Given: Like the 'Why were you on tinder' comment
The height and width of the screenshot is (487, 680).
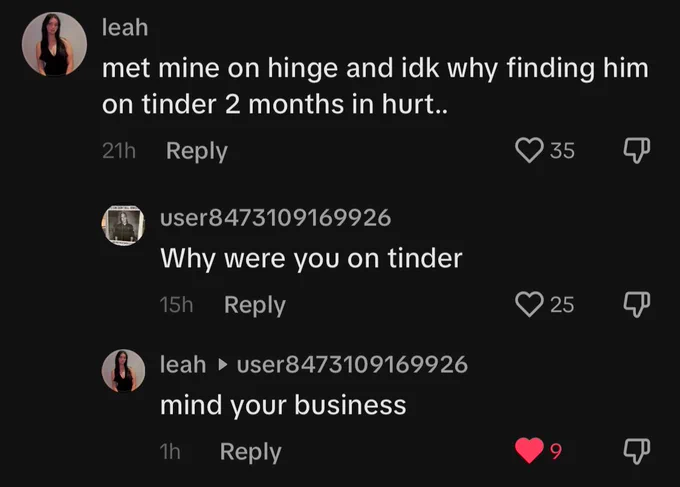Looking at the screenshot, I should click(x=529, y=304).
